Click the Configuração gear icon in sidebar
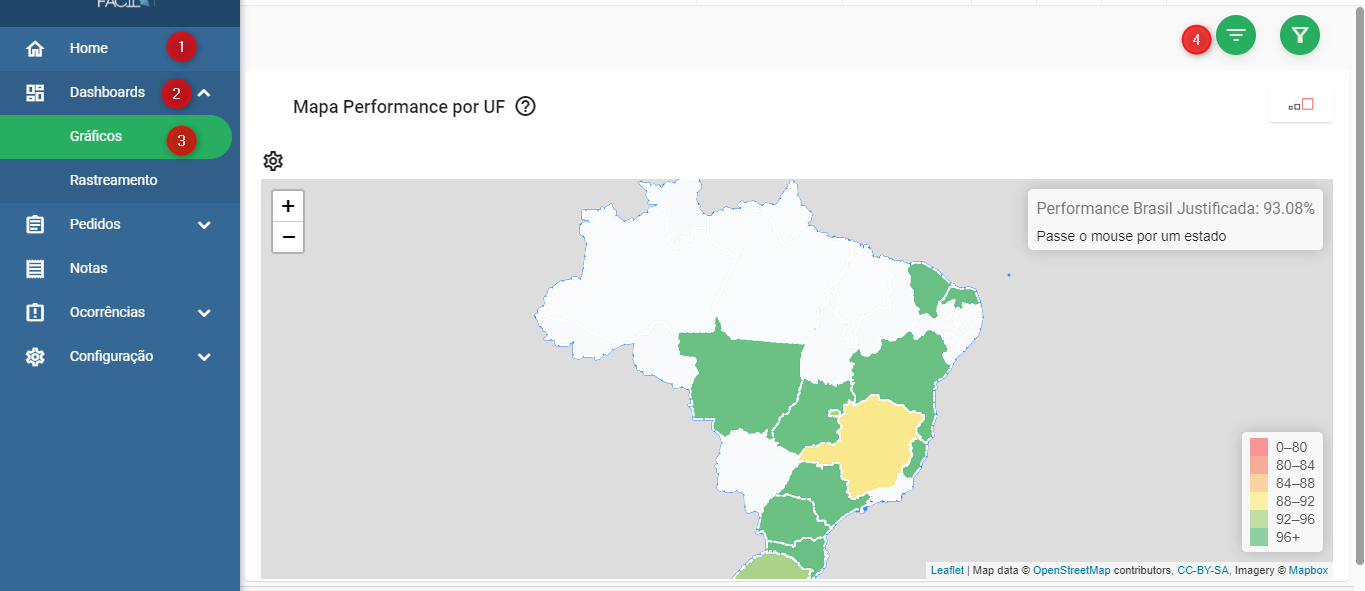 [x=35, y=356]
